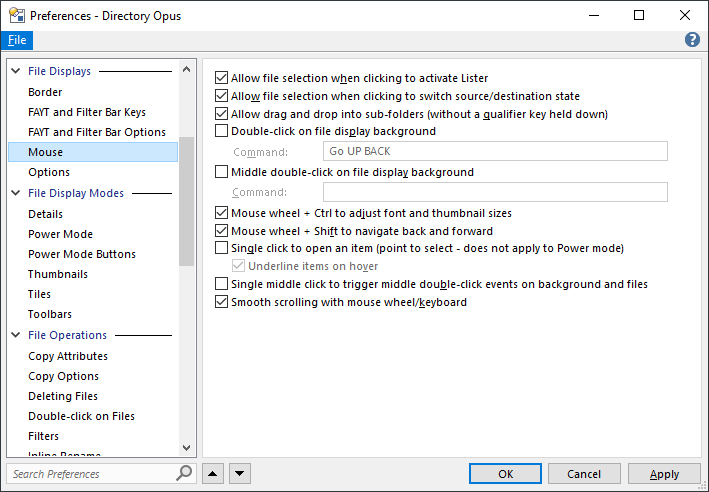Toggle Underline items on hover checkbox
The width and height of the screenshot is (709, 492).
(238, 266)
